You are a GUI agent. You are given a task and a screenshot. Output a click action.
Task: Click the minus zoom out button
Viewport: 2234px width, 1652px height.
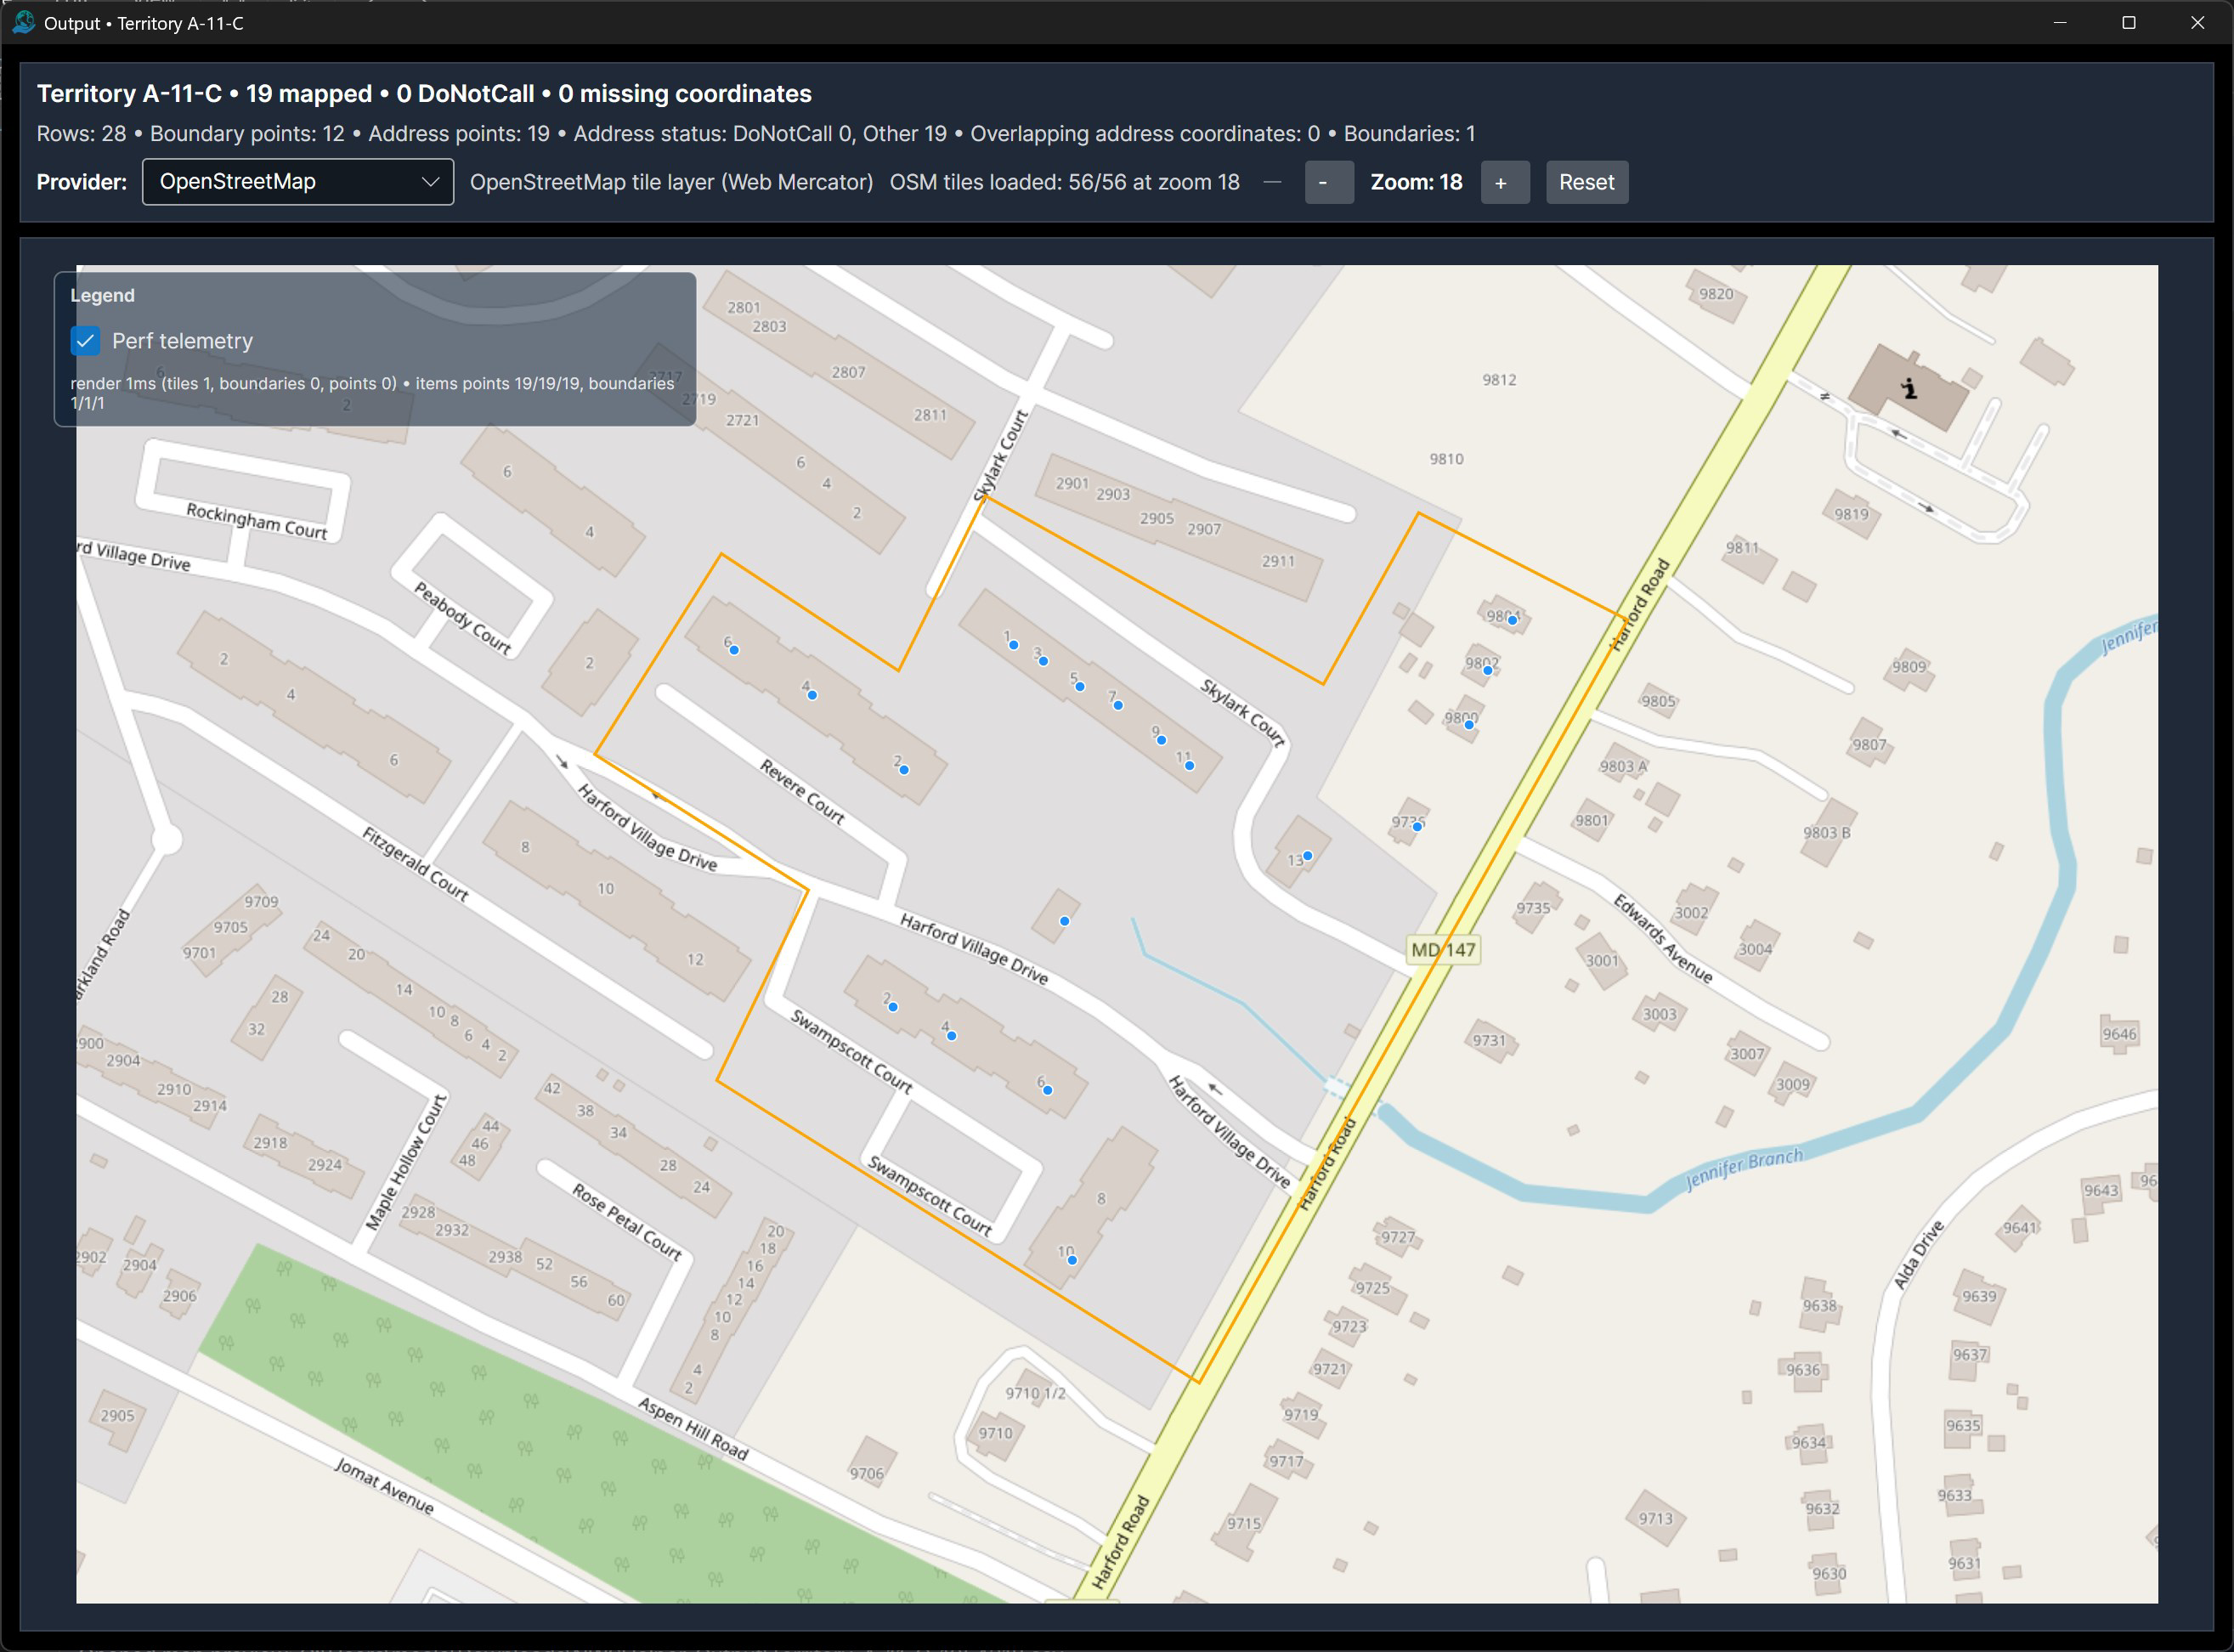[x=1328, y=182]
